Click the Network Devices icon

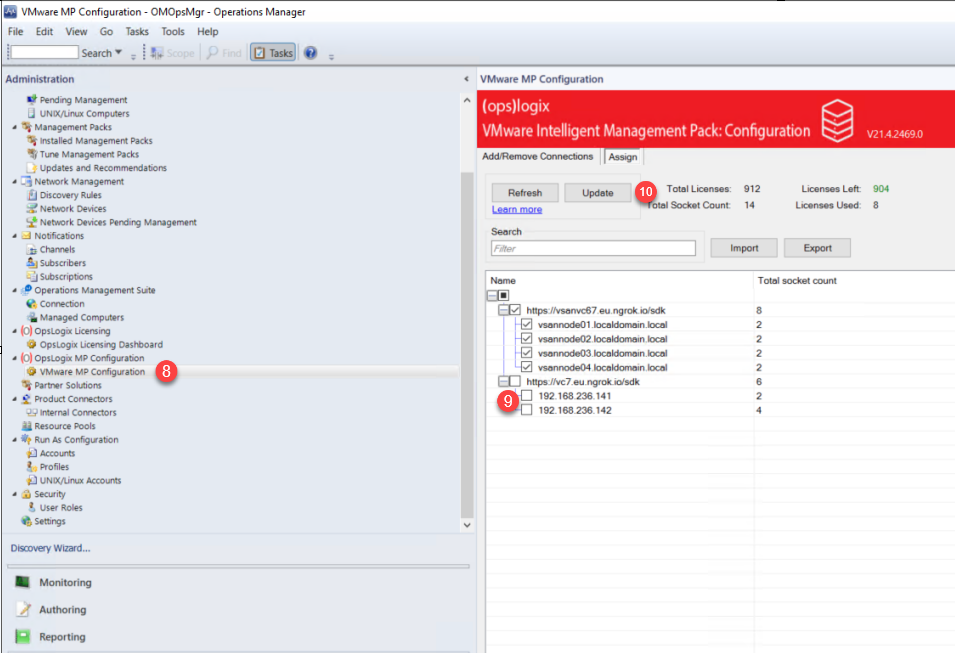(x=32, y=208)
